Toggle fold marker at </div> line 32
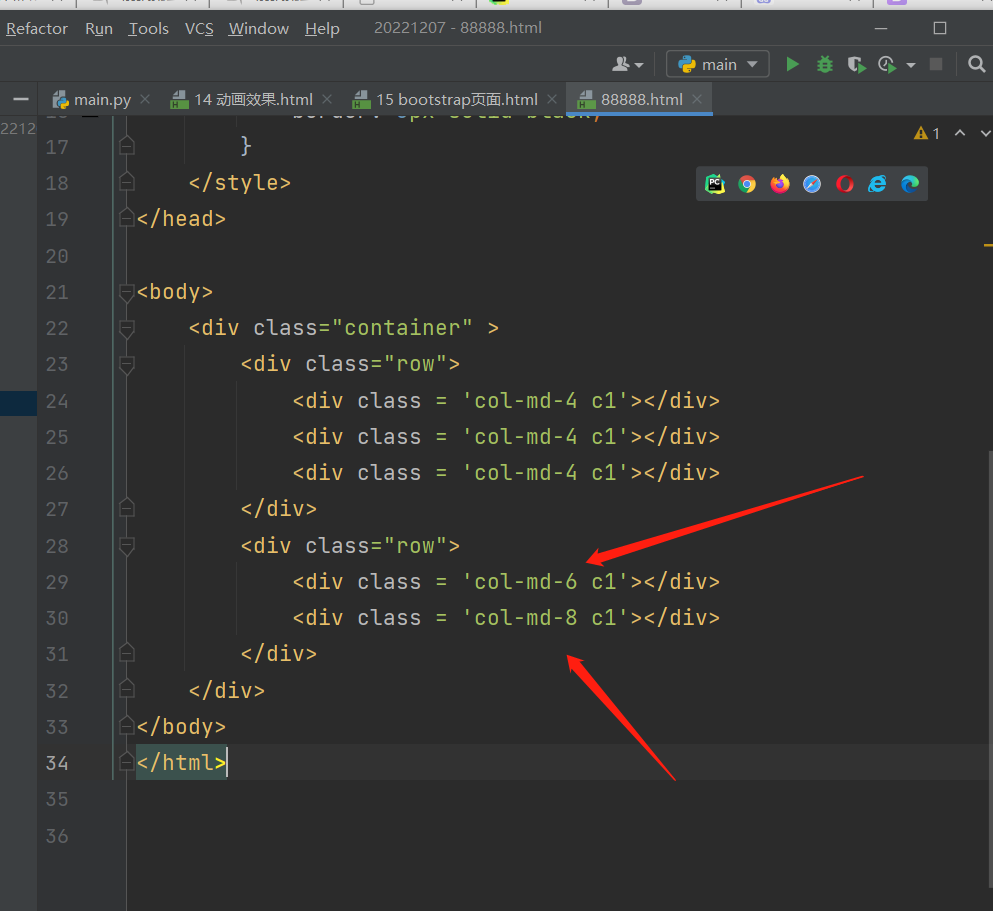The width and height of the screenshot is (993, 911). coord(127,689)
